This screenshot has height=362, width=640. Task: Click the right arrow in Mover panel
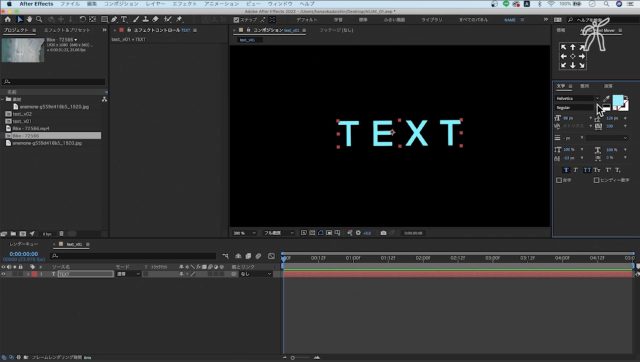tap(582, 56)
